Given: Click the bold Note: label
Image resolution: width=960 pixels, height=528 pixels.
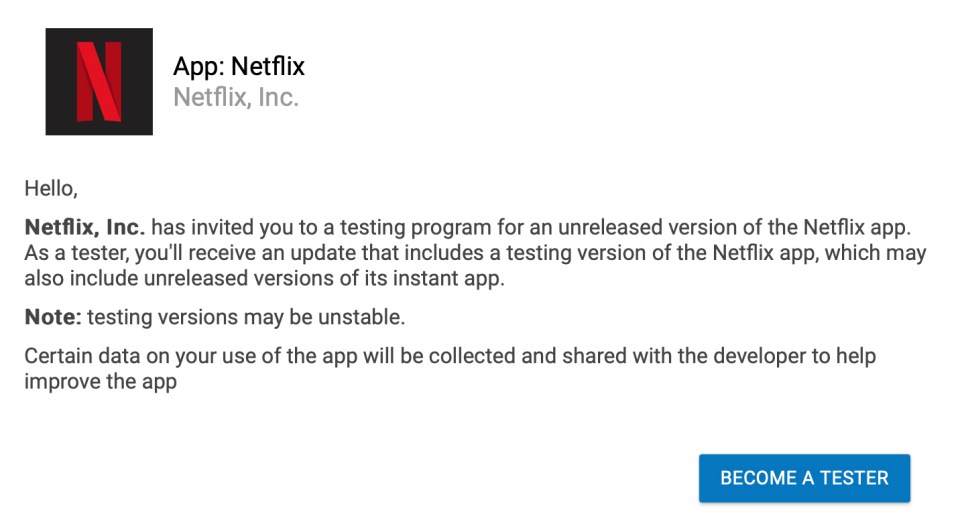Looking at the screenshot, I should [x=53, y=317].
